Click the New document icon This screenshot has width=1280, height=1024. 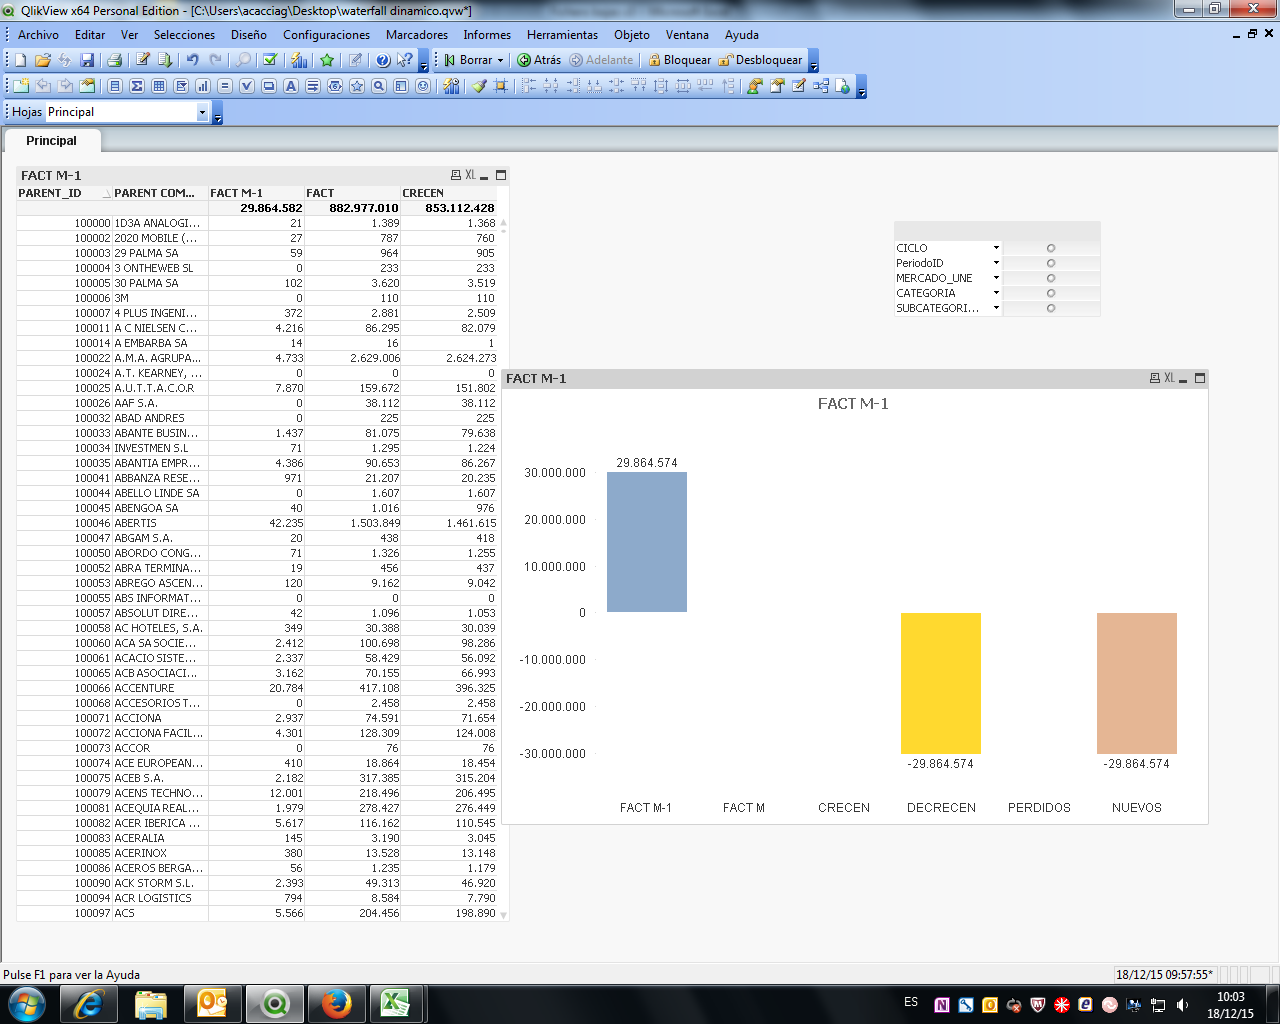pyautogui.click(x=20, y=60)
